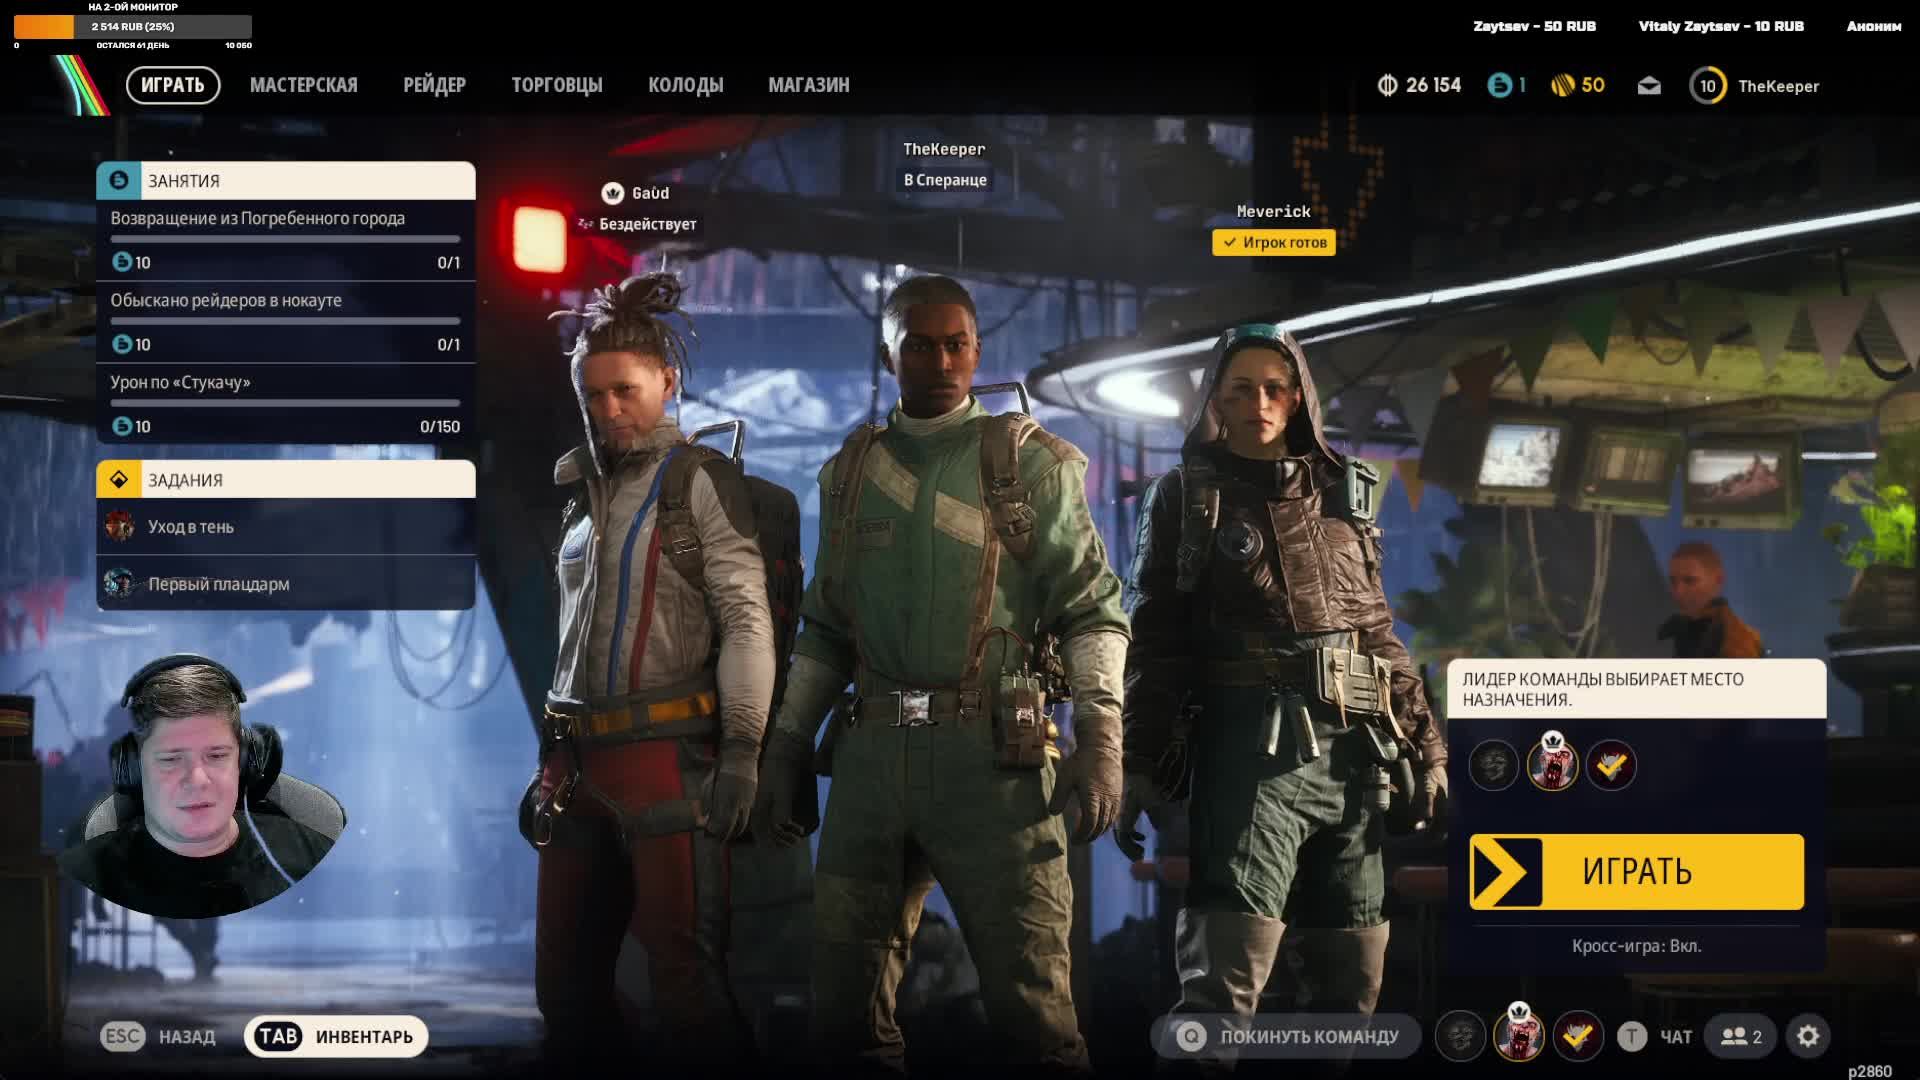Open the settings gear
The image size is (1920, 1080).
click(1808, 1037)
